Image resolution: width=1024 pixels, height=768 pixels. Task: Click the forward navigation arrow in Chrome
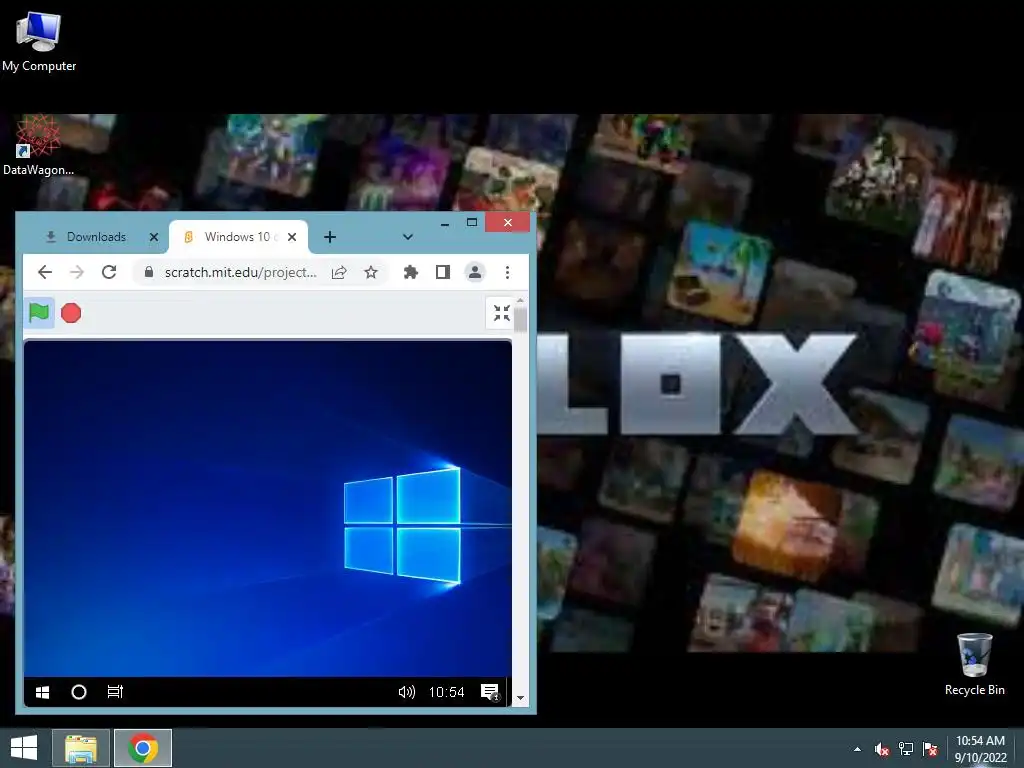click(76, 272)
